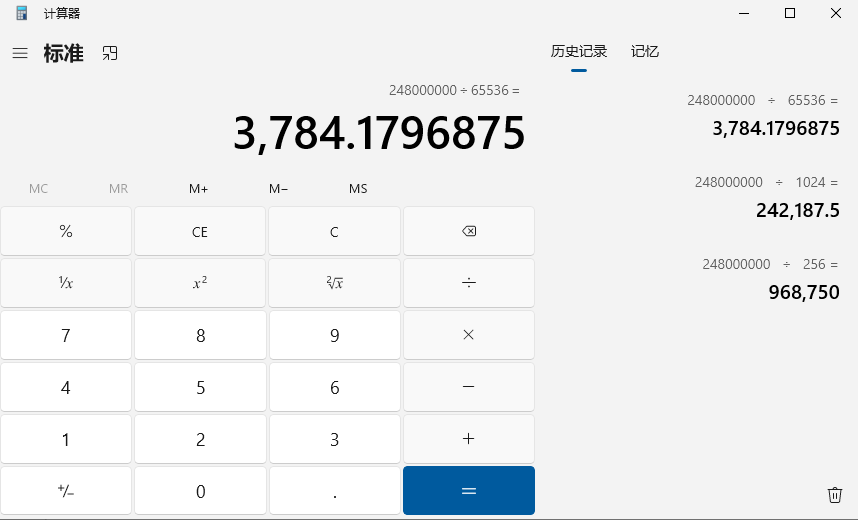Viewport: 858px width, 520px height.
Task: Click the number 6 key
Action: coord(335,387)
